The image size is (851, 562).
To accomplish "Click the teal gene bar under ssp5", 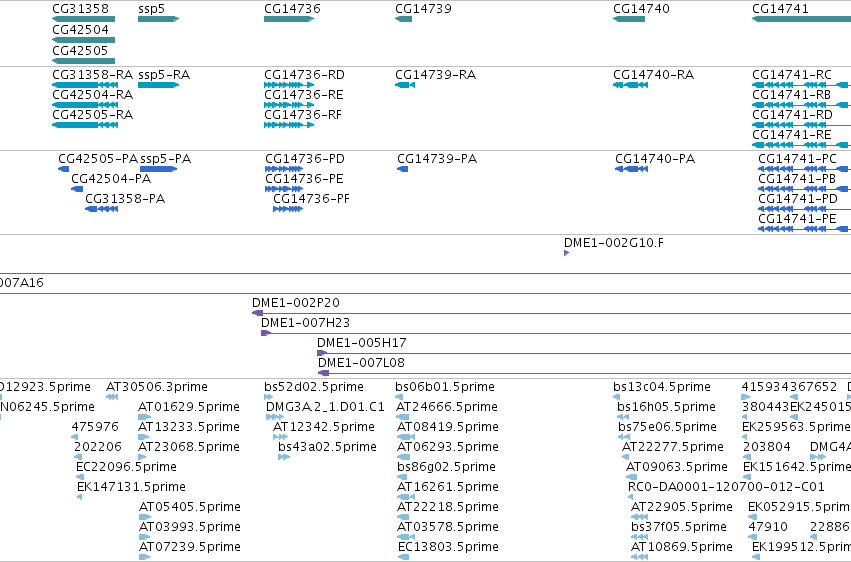I will point(158,19).
